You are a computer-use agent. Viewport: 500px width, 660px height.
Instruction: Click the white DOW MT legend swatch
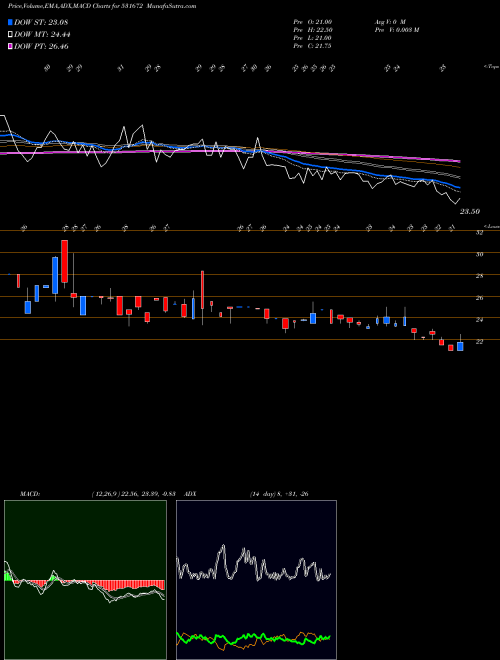click(10, 35)
